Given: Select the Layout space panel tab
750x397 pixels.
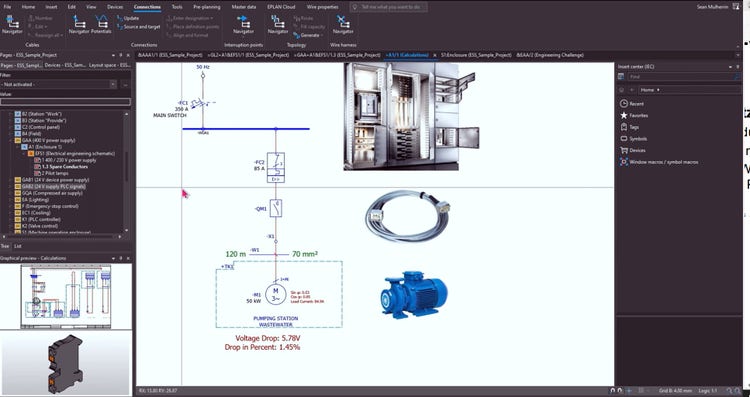Looking at the screenshot, I should [x=110, y=65].
